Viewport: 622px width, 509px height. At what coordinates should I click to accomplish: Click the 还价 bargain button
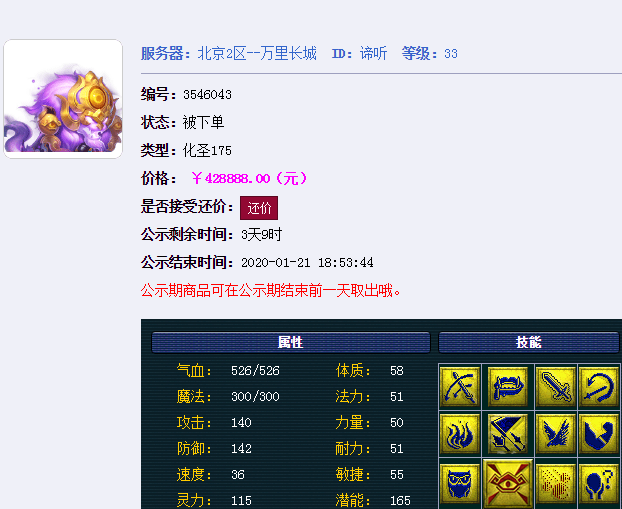tap(259, 208)
